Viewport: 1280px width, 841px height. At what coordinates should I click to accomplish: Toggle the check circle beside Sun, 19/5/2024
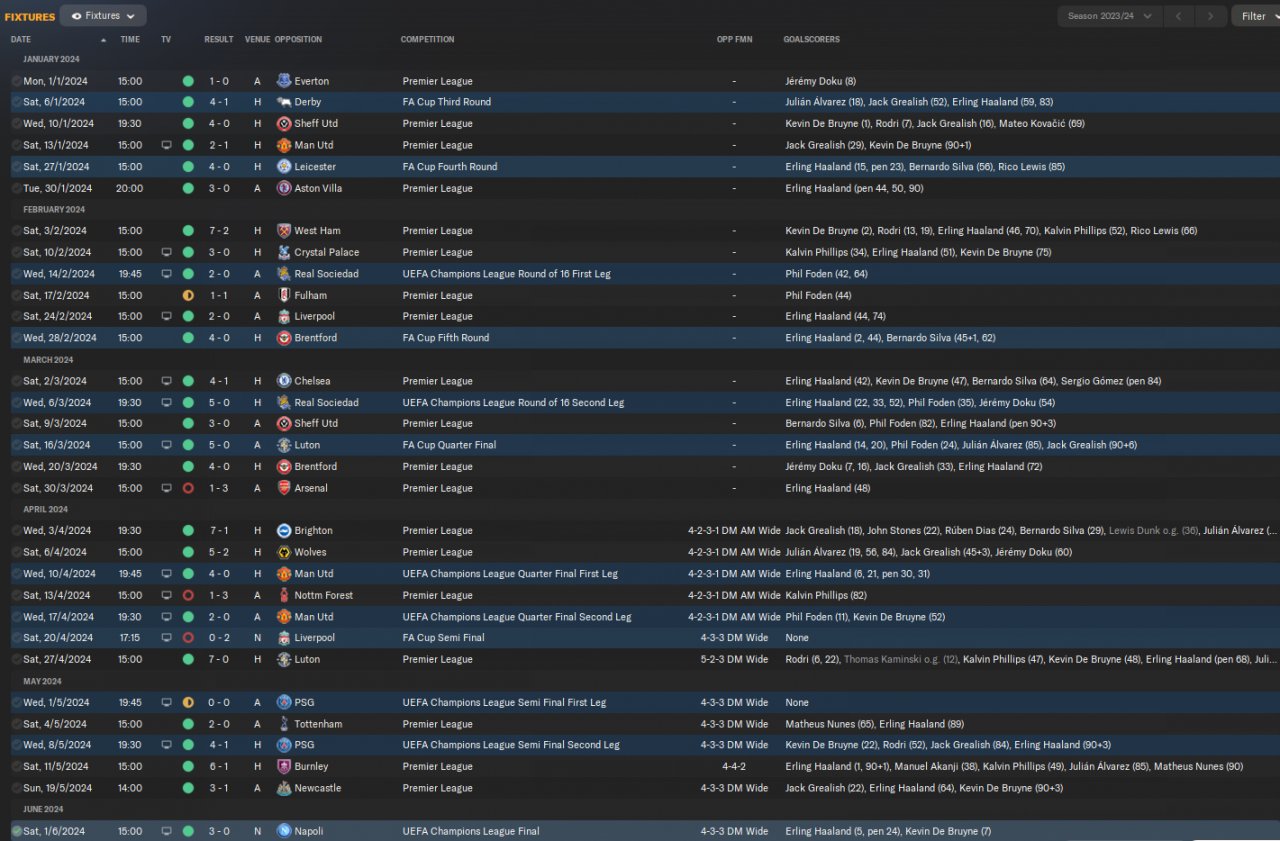point(16,788)
